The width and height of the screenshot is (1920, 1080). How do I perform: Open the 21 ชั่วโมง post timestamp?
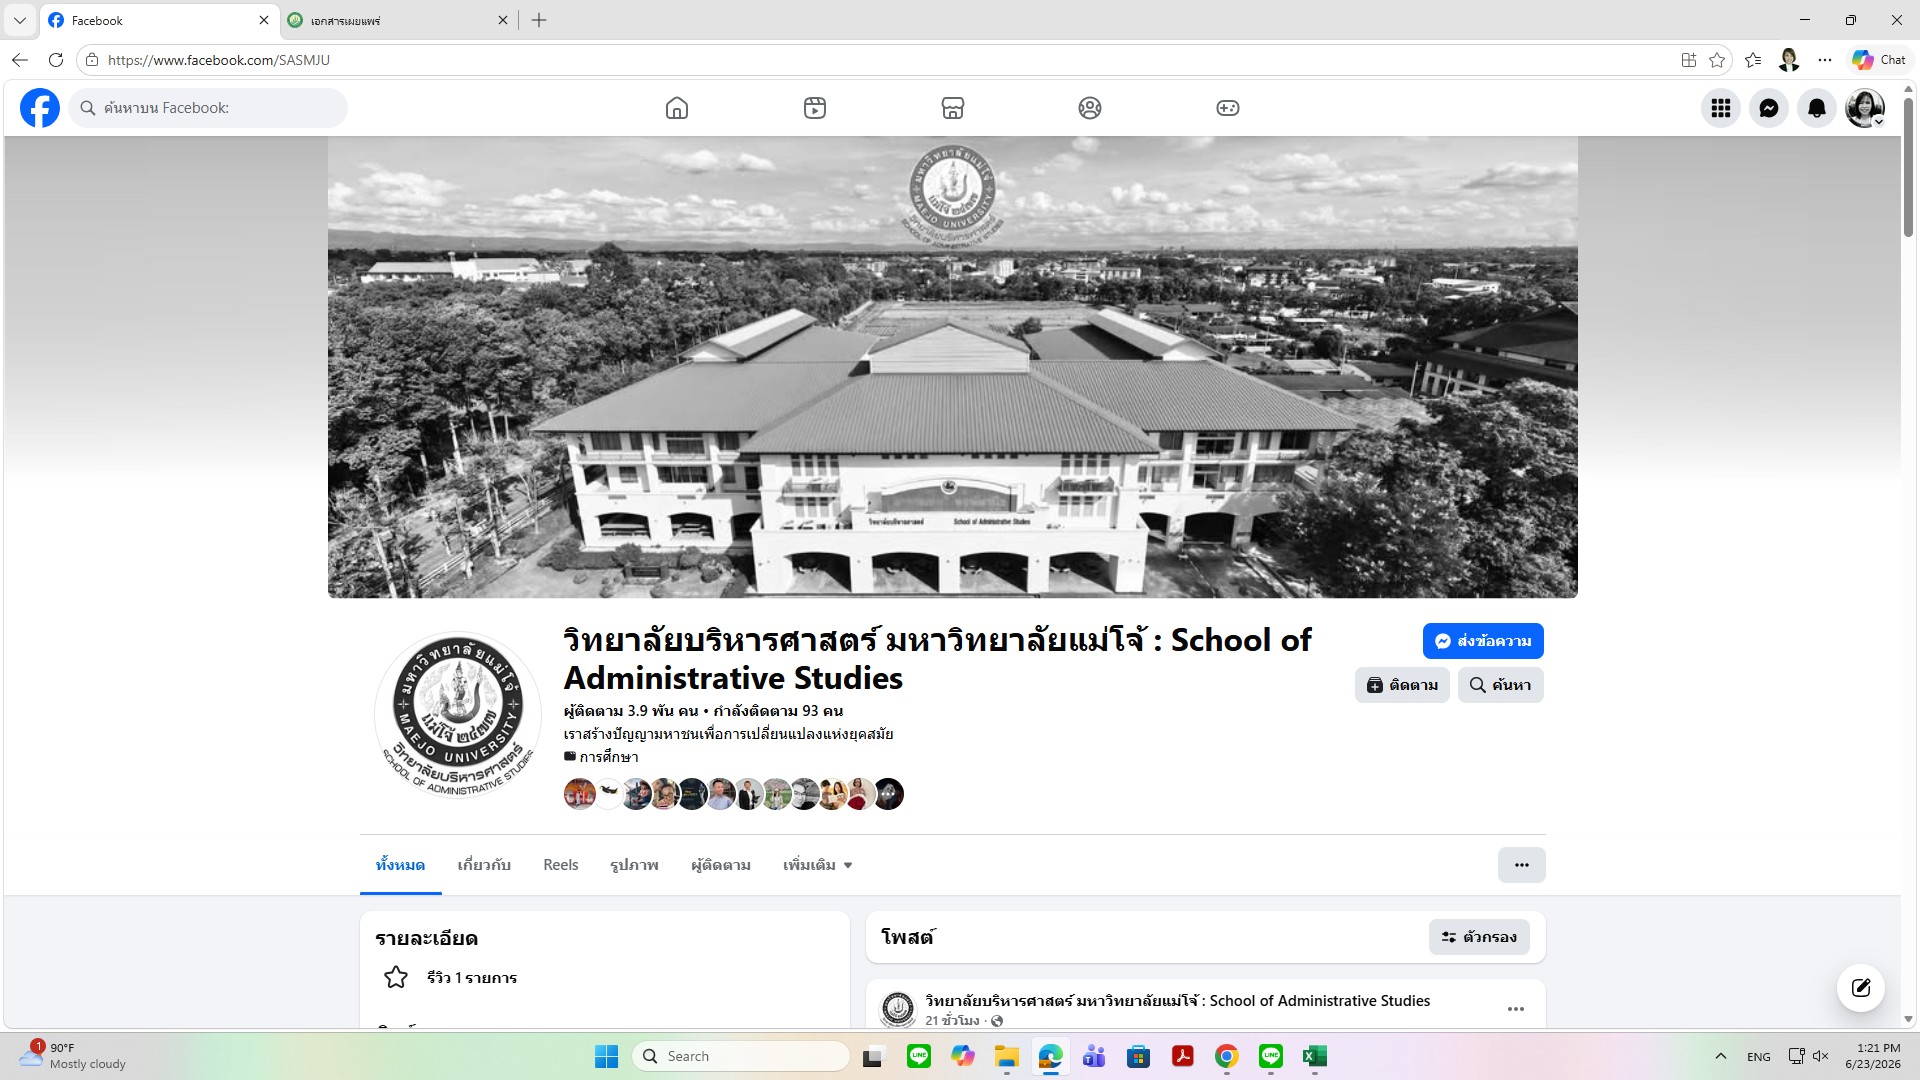click(x=952, y=1020)
